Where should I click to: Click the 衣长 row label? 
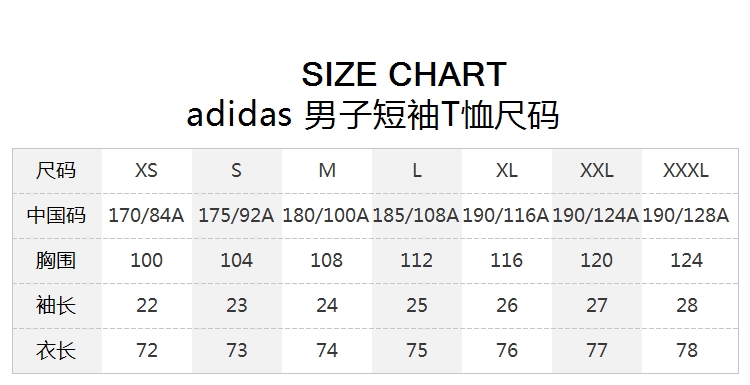tap(56, 350)
